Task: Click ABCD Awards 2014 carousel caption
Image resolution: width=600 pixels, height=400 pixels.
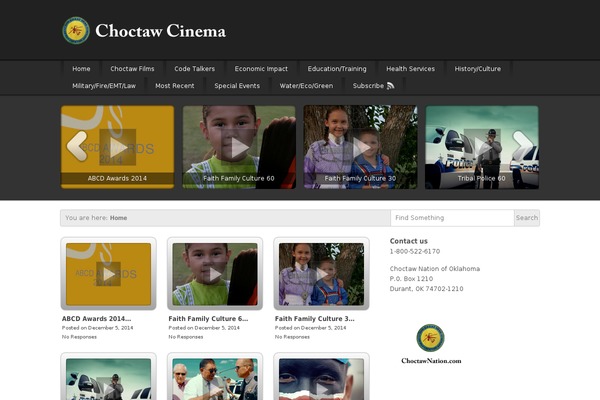Action: pyautogui.click(x=117, y=178)
